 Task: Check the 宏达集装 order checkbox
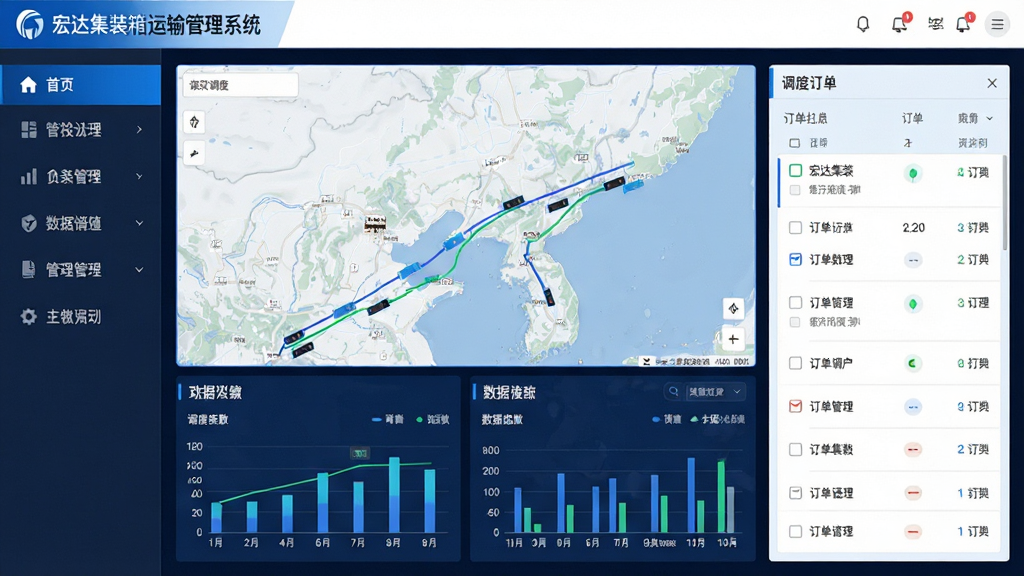coord(795,170)
